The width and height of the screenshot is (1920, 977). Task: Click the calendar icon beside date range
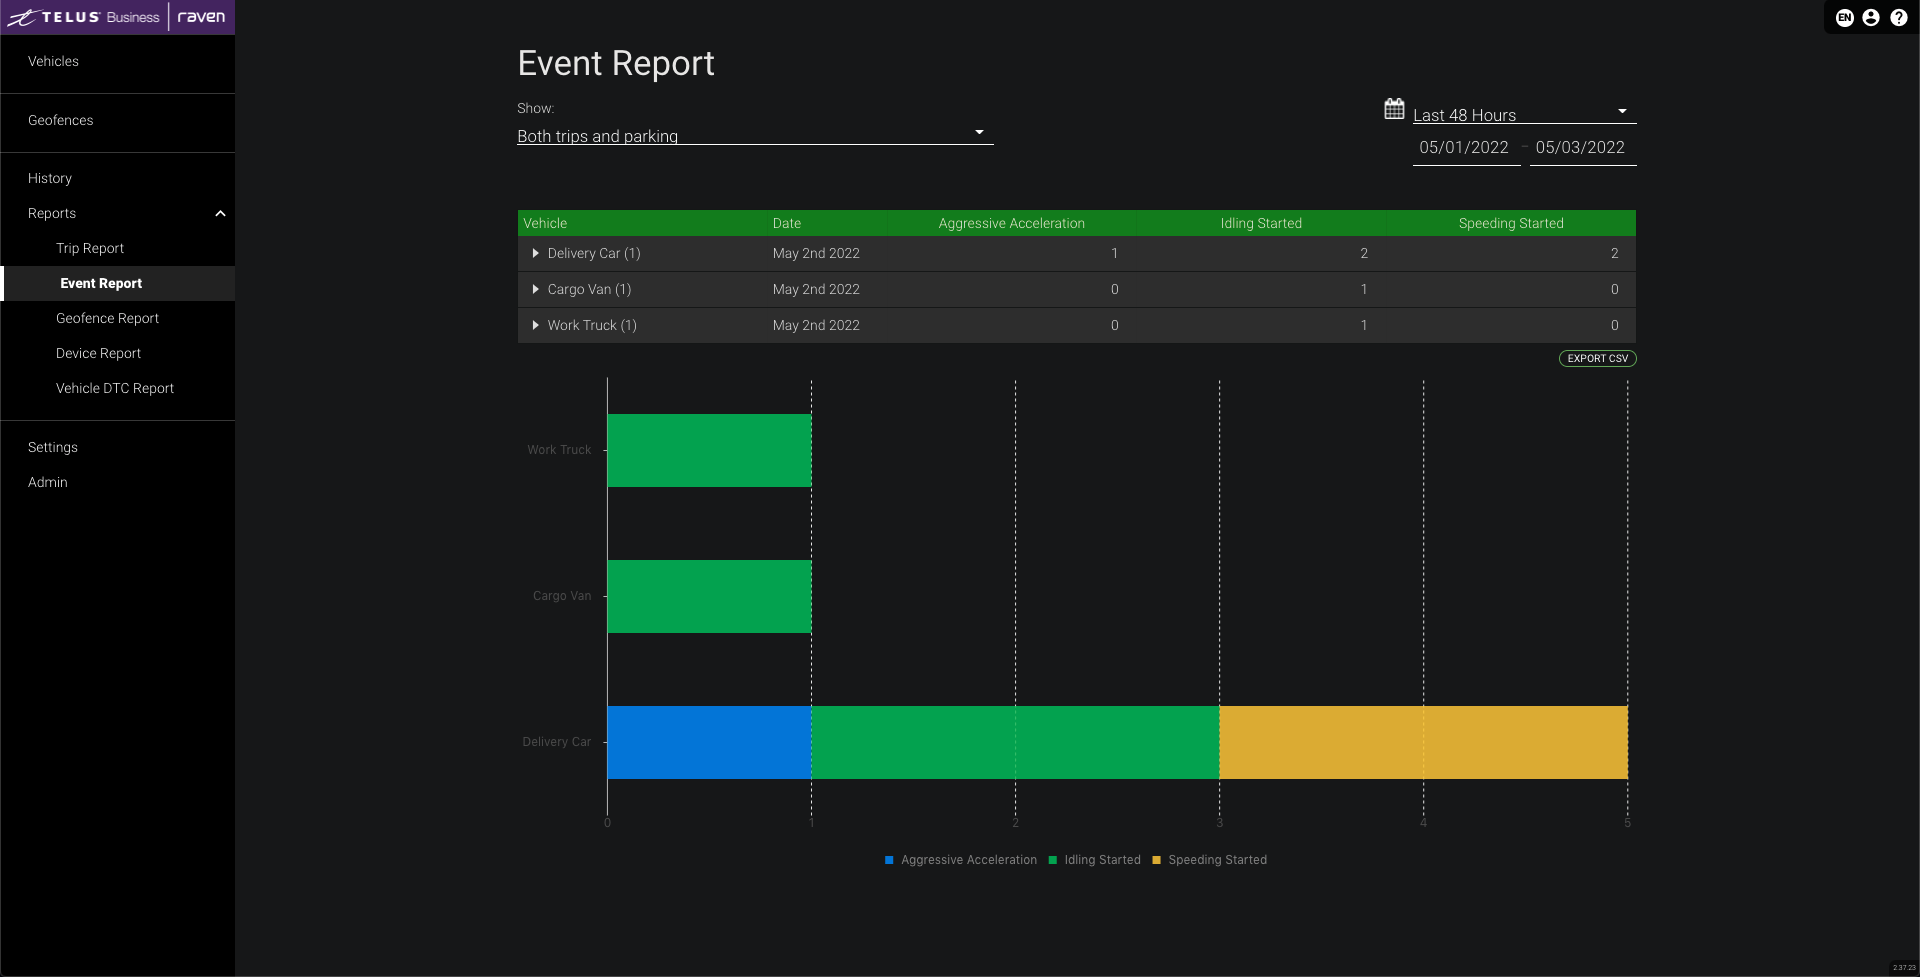click(x=1394, y=109)
